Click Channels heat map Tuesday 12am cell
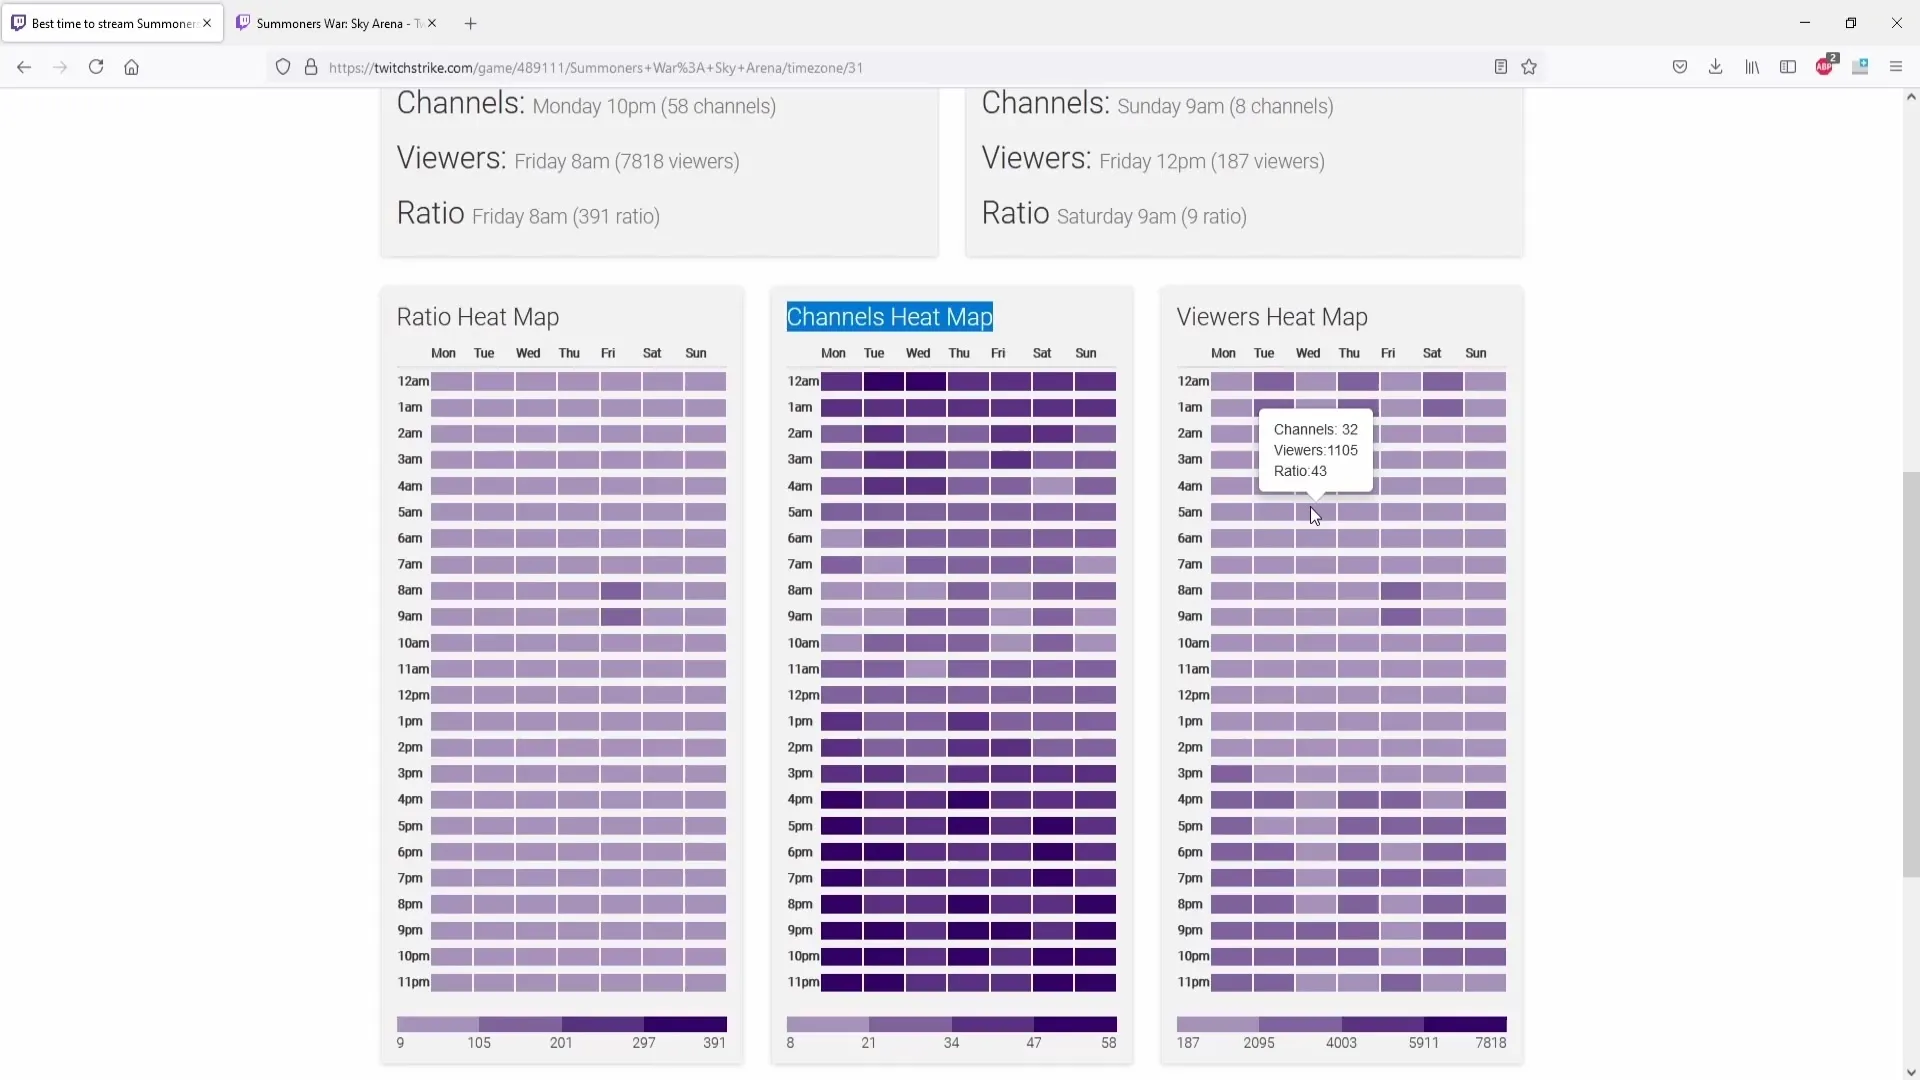Viewport: 1920px width, 1080px height. [884, 382]
